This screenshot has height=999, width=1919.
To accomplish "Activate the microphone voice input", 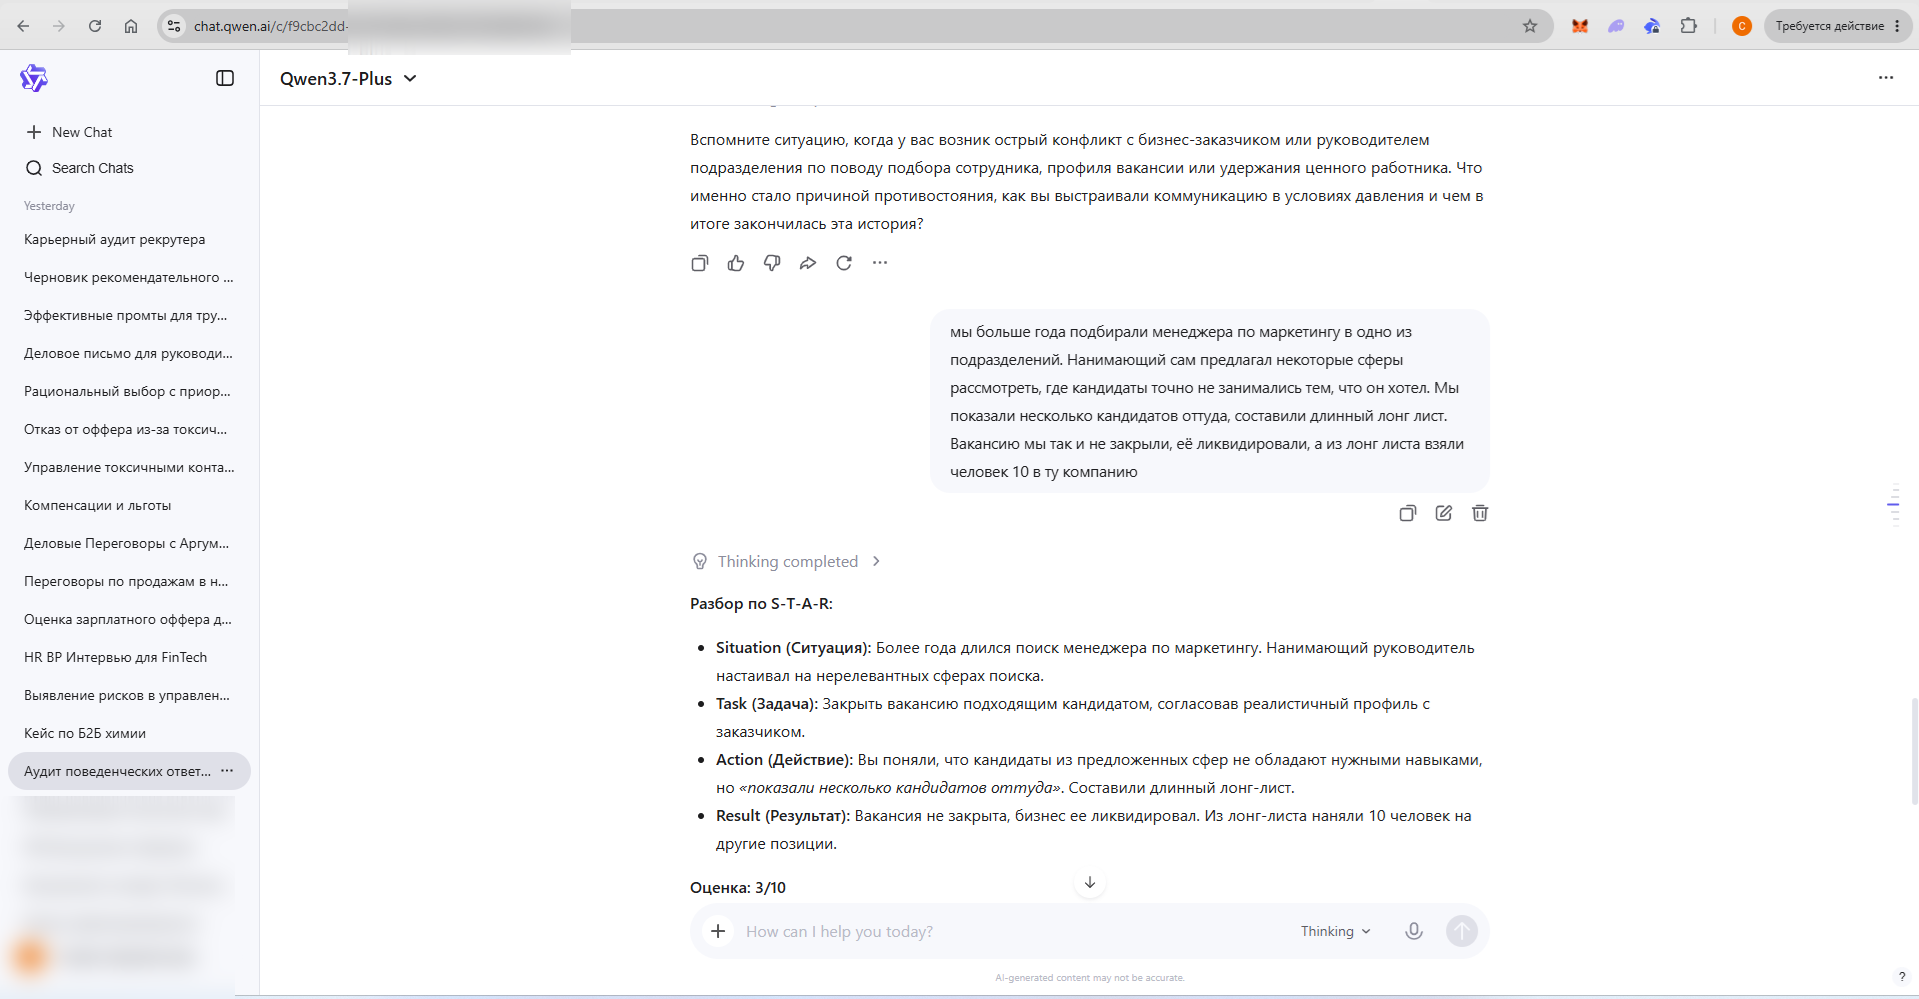I will point(1414,931).
